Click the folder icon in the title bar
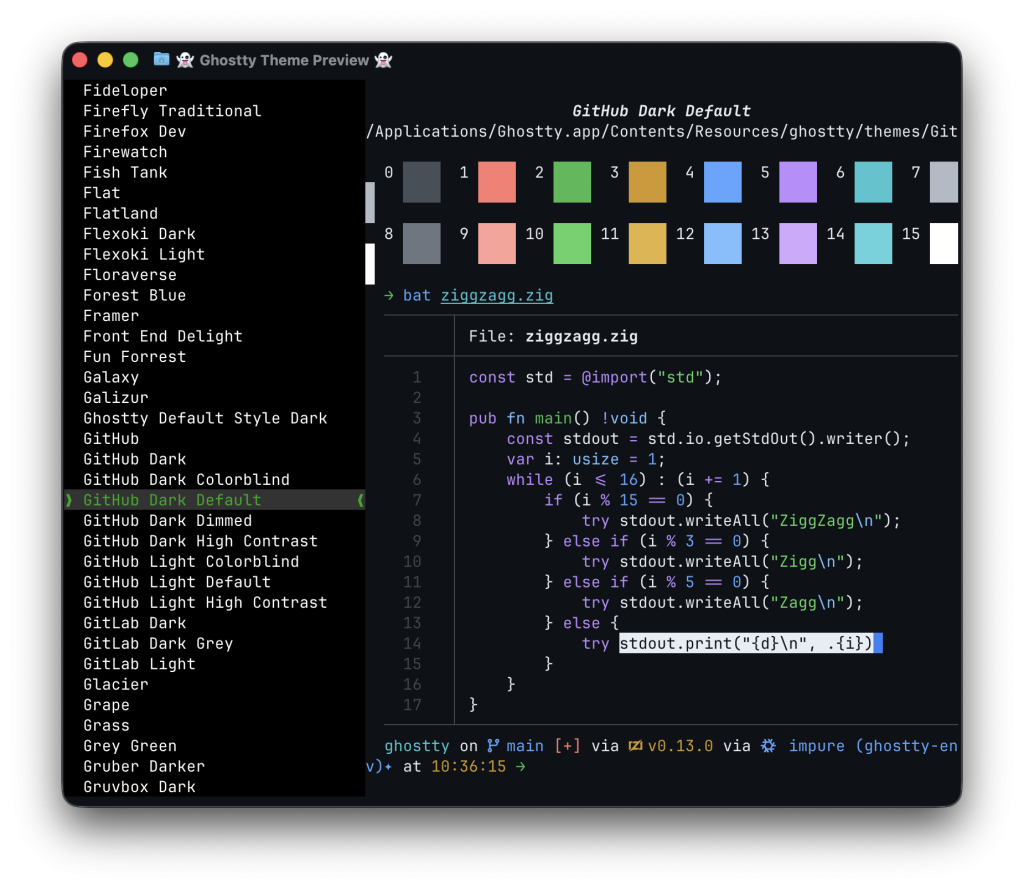 click(162, 60)
